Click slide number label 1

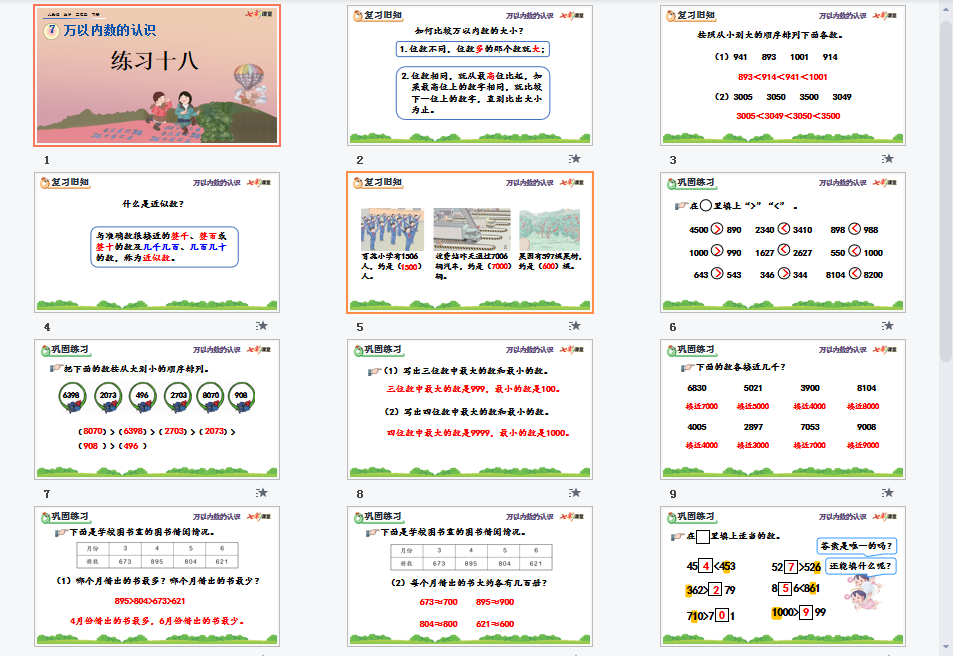[47, 161]
